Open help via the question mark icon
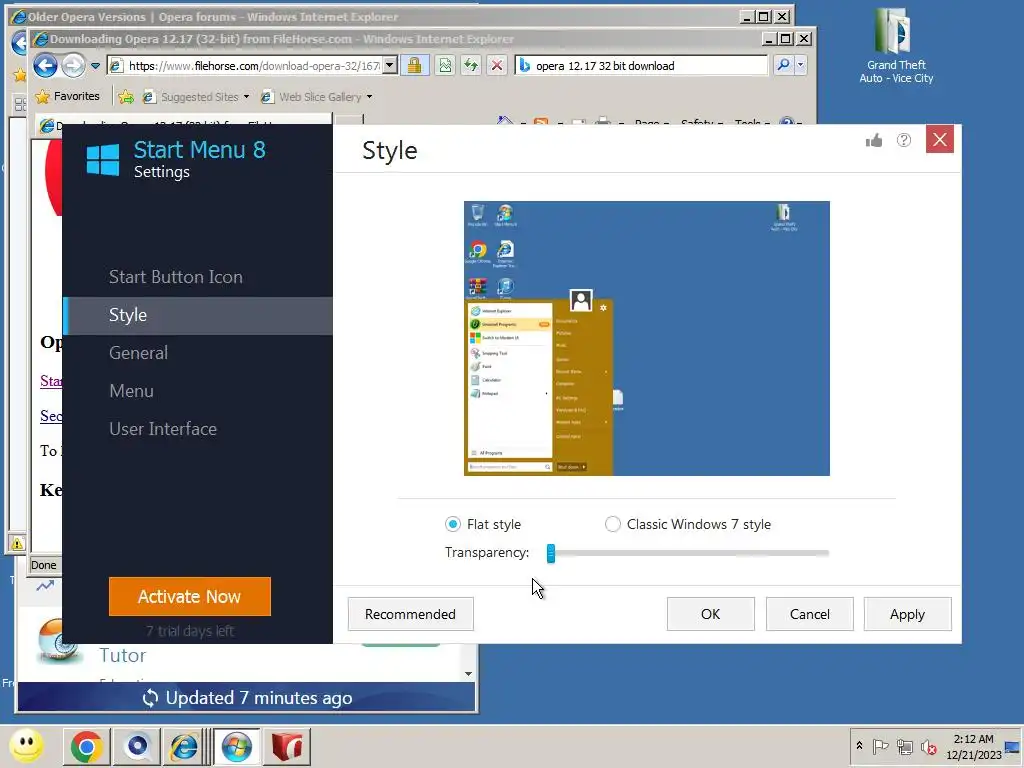Screen dimensions: 1024x768 point(904,140)
